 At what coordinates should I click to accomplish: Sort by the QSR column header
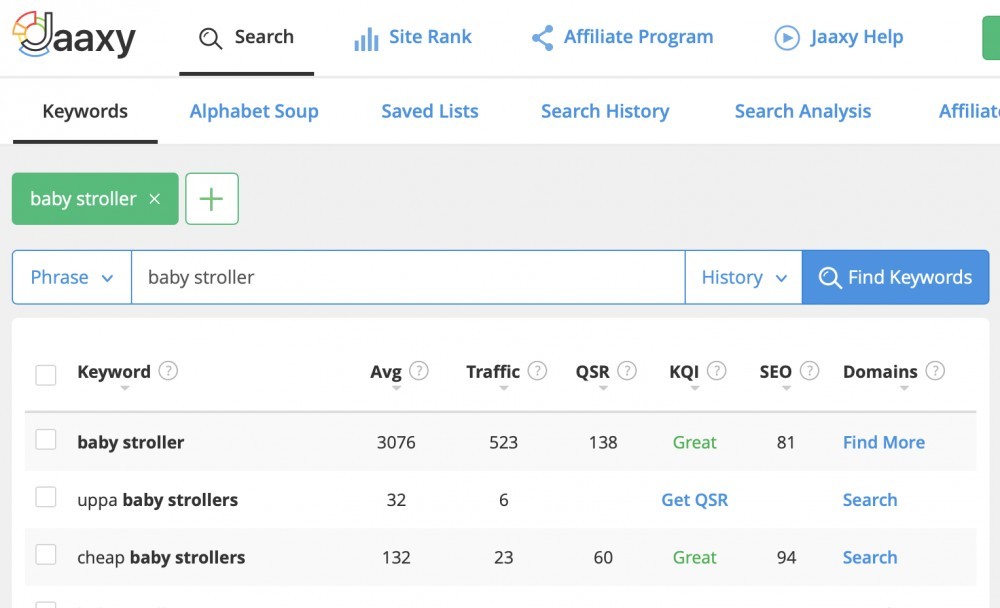click(x=592, y=372)
